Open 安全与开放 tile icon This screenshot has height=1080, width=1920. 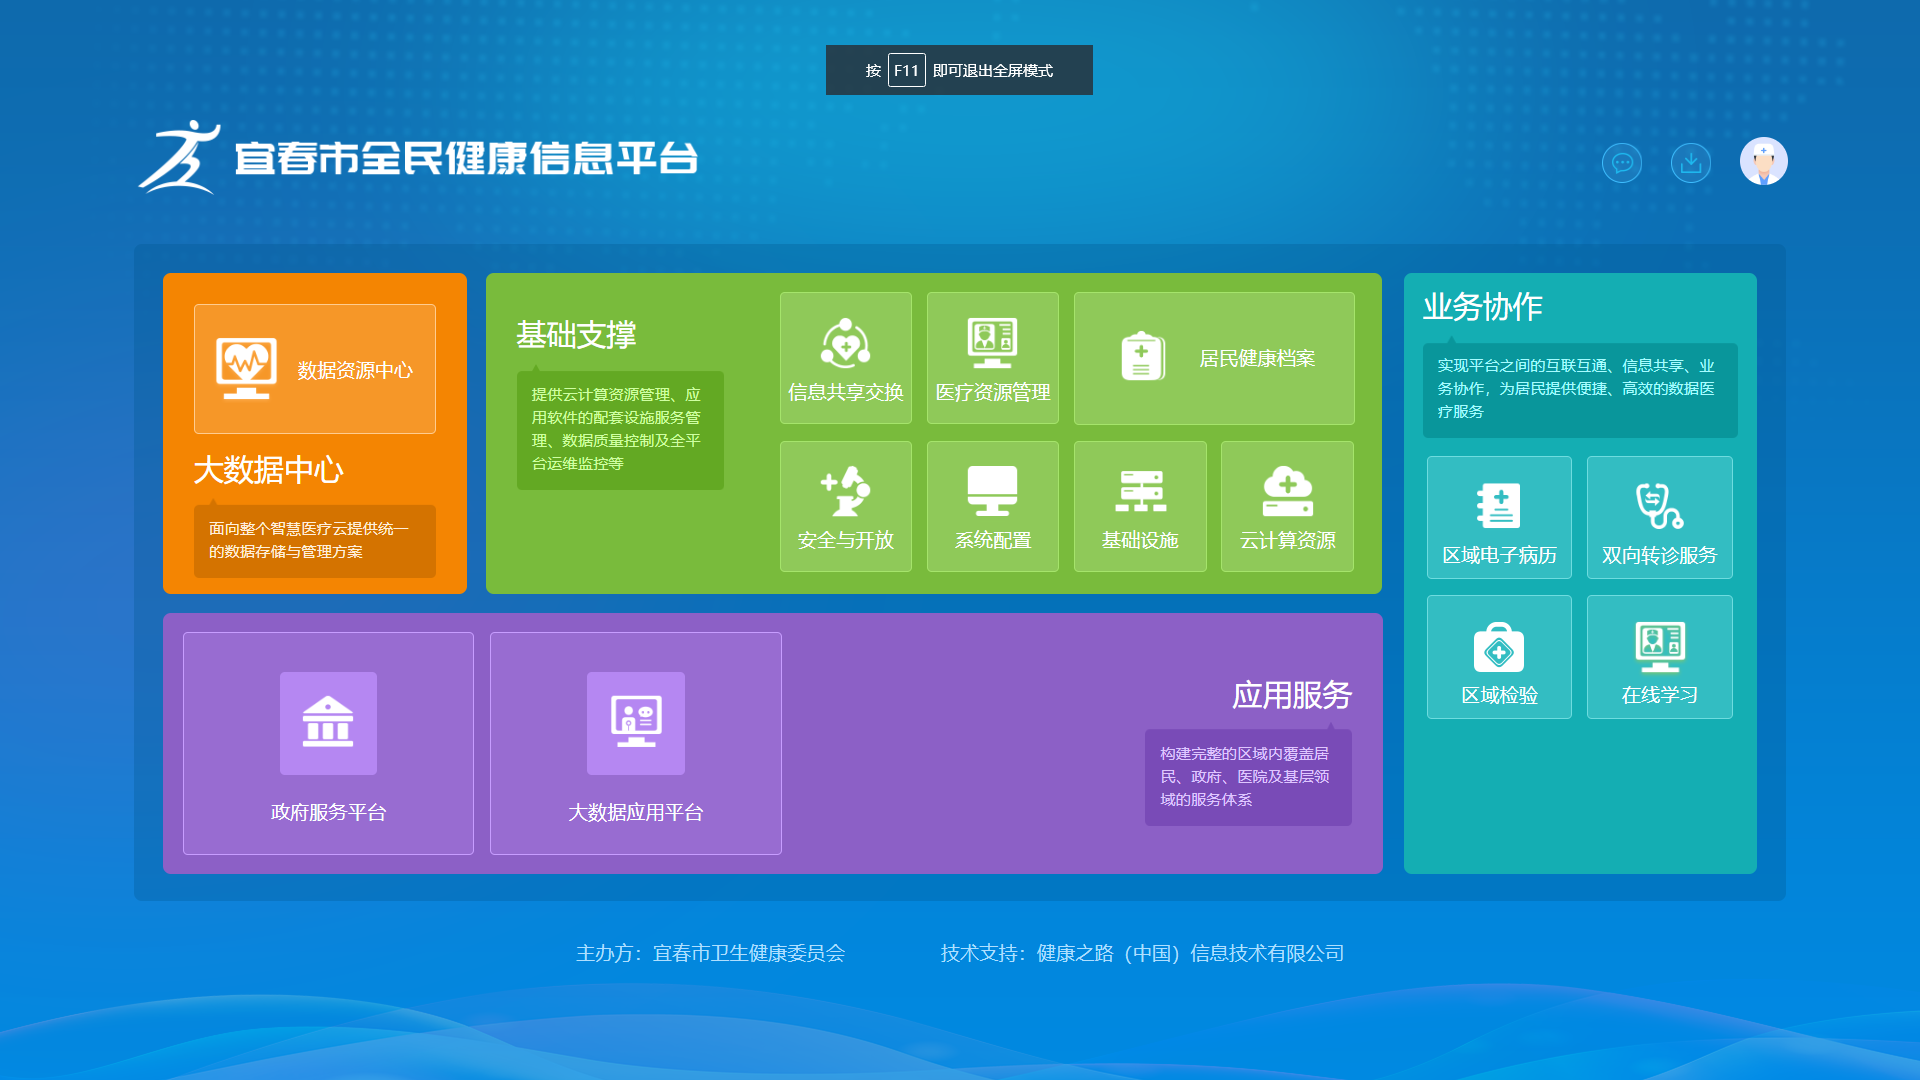846,491
